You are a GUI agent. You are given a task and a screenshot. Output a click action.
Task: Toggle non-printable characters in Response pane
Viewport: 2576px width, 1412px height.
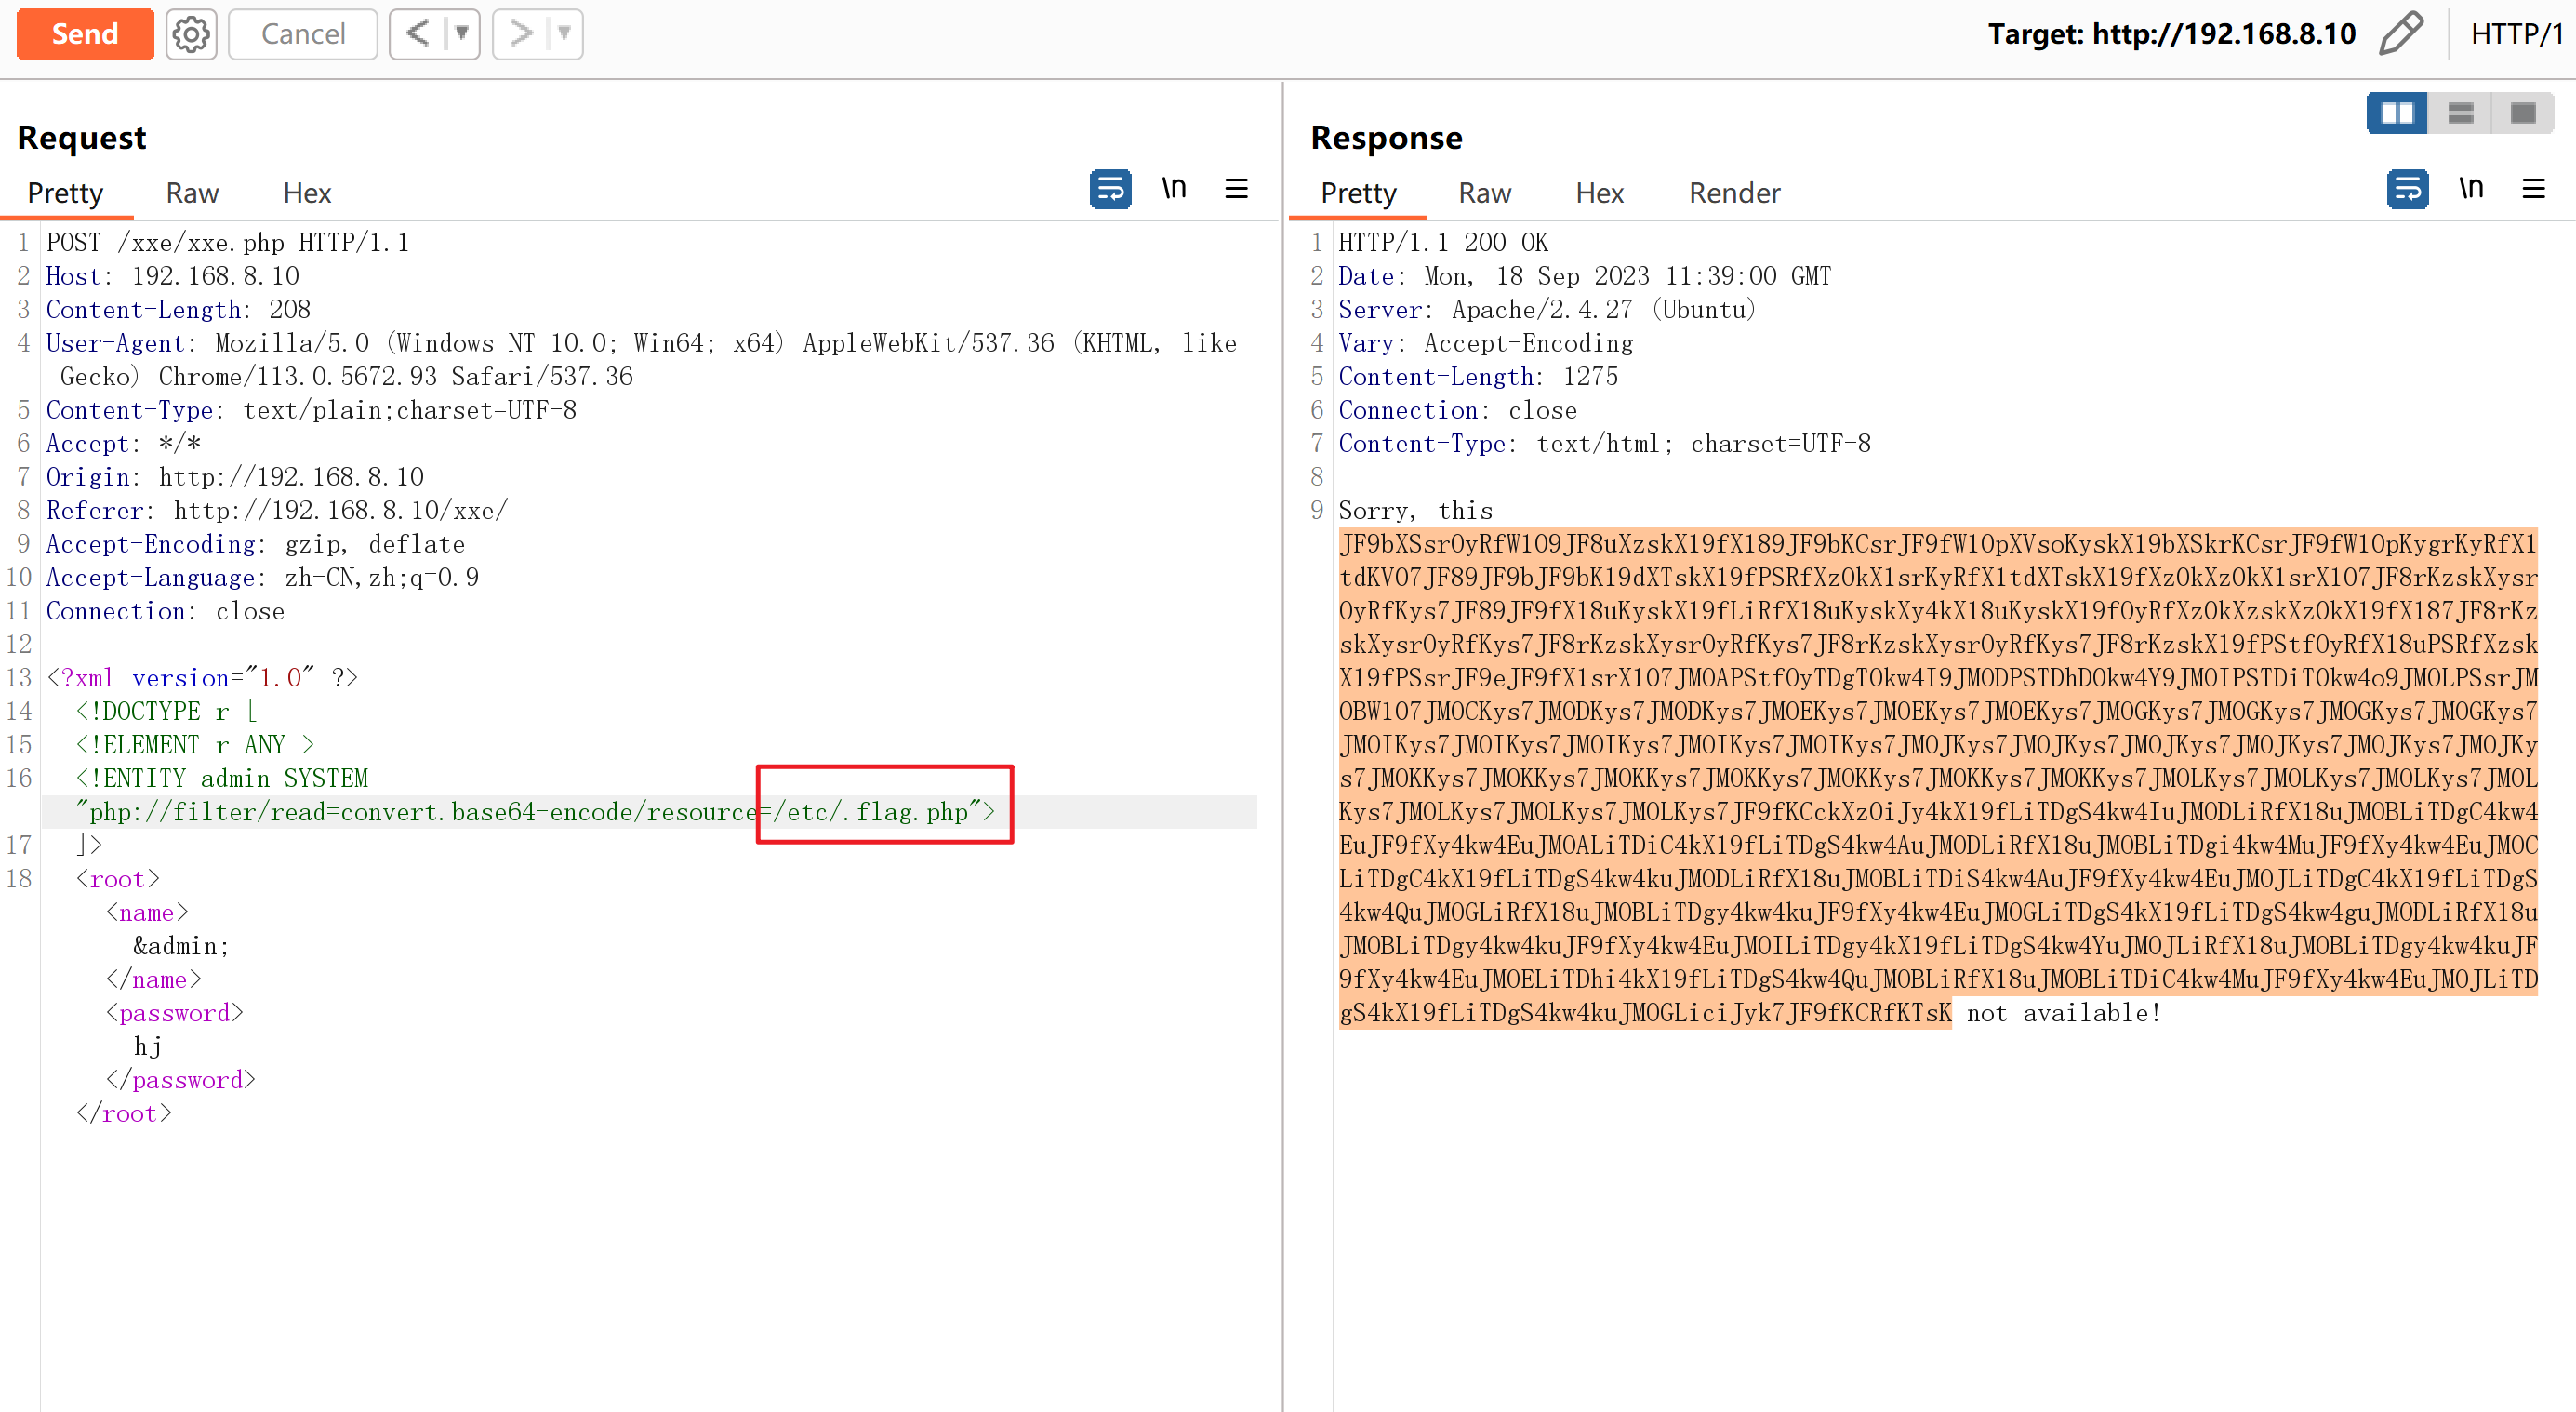2471,189
